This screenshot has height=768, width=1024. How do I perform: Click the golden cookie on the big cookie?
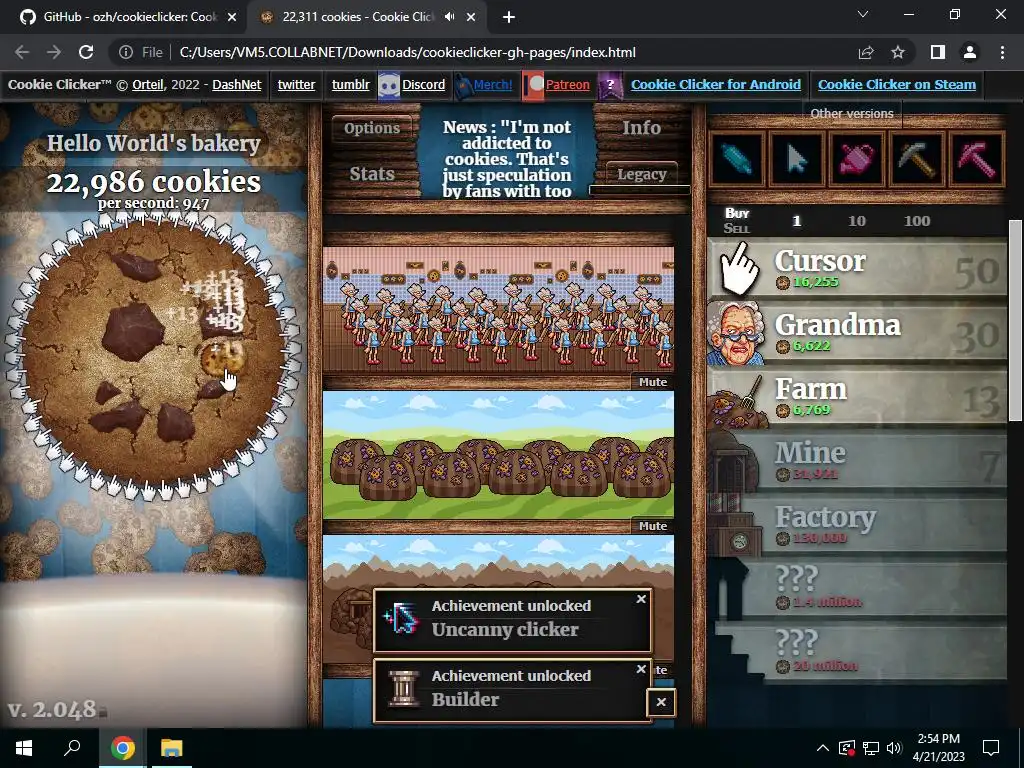coord(222,359)
